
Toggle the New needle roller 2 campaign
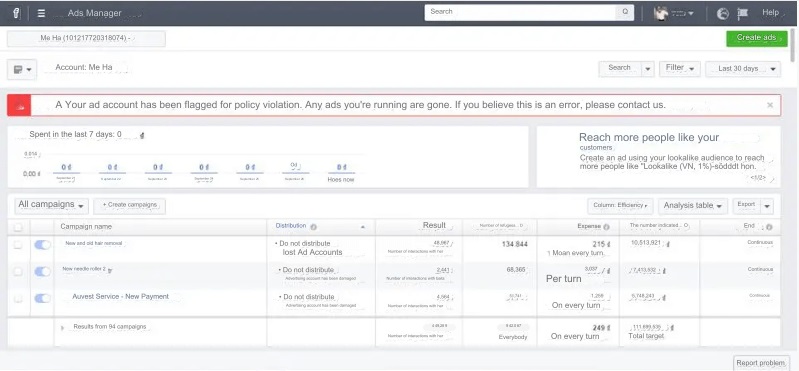[42, 272]
